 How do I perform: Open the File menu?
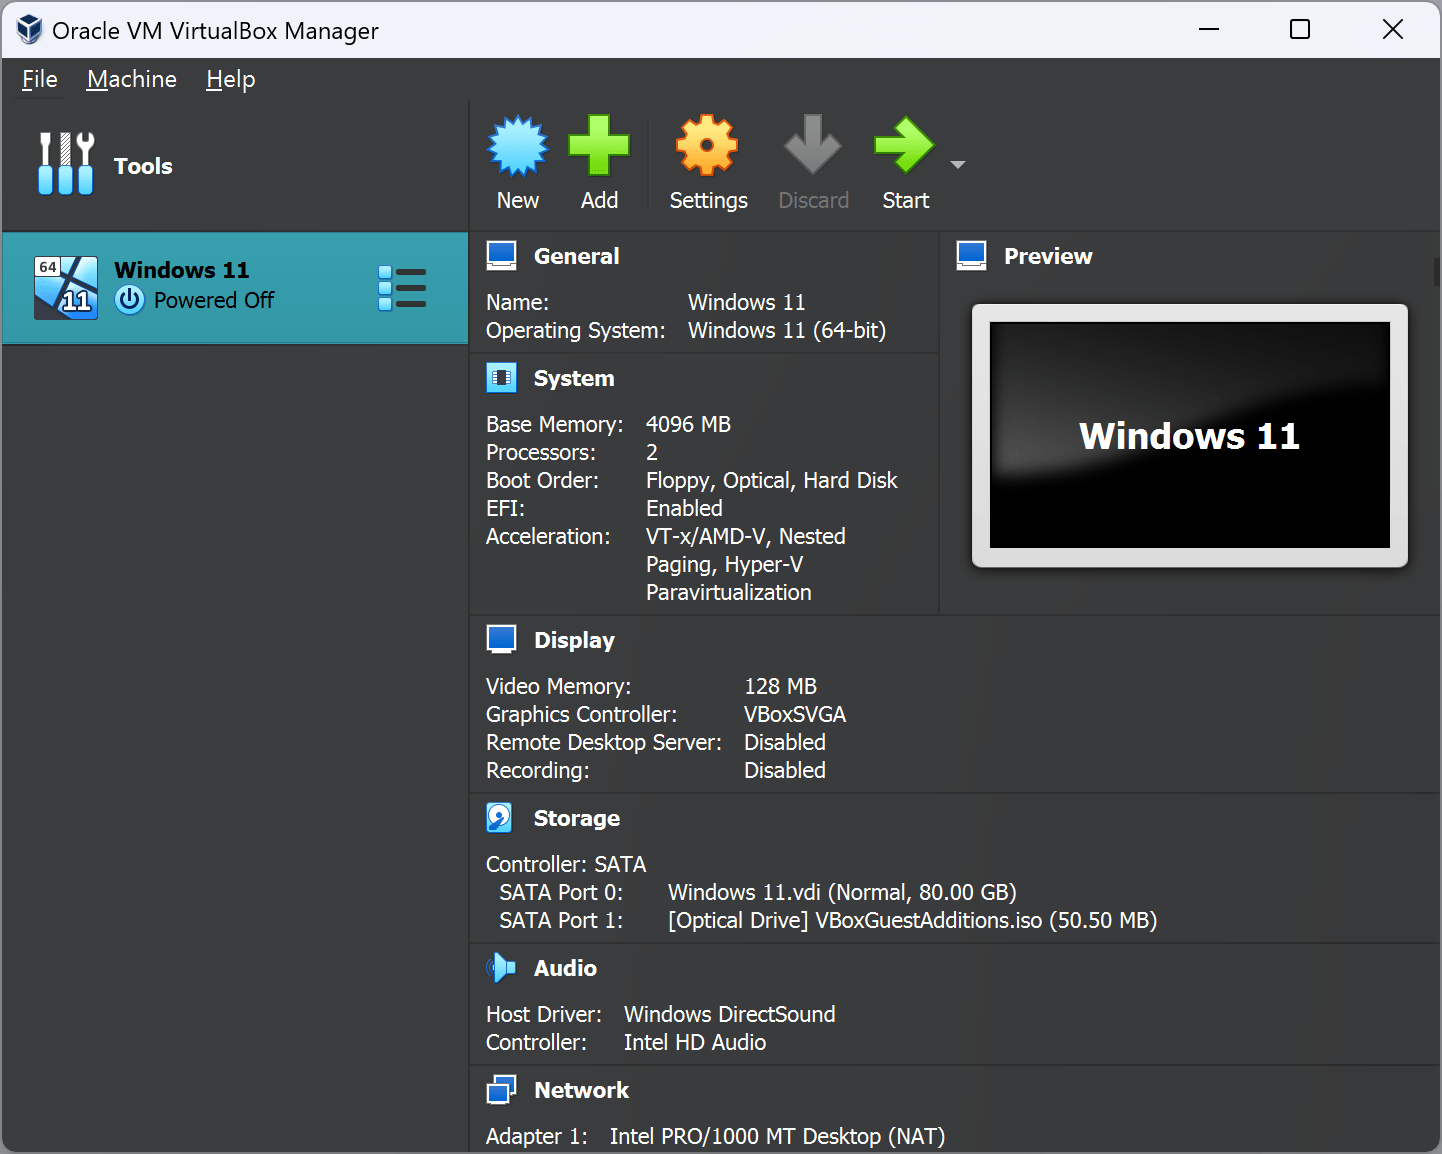tap(40, 79)
